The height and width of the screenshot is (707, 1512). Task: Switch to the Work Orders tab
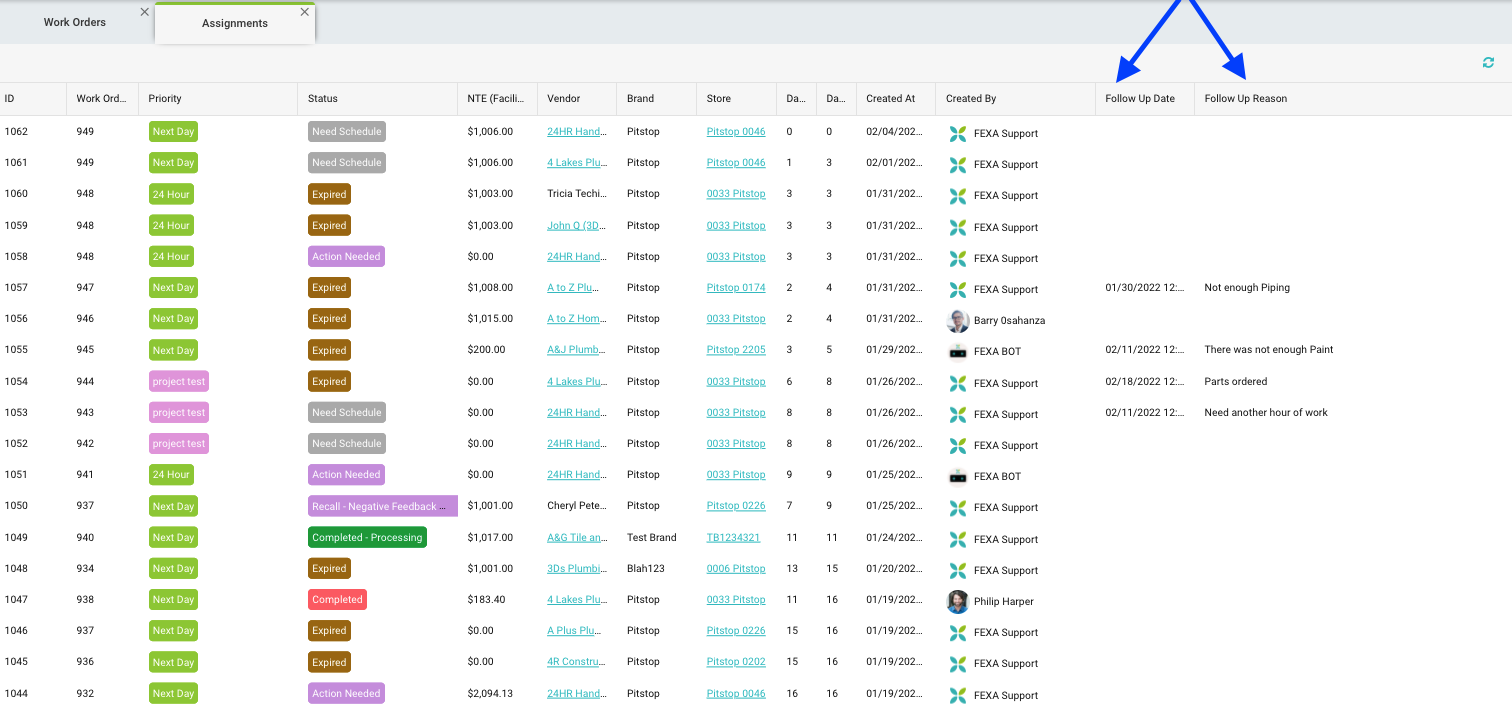coord(75,22)
